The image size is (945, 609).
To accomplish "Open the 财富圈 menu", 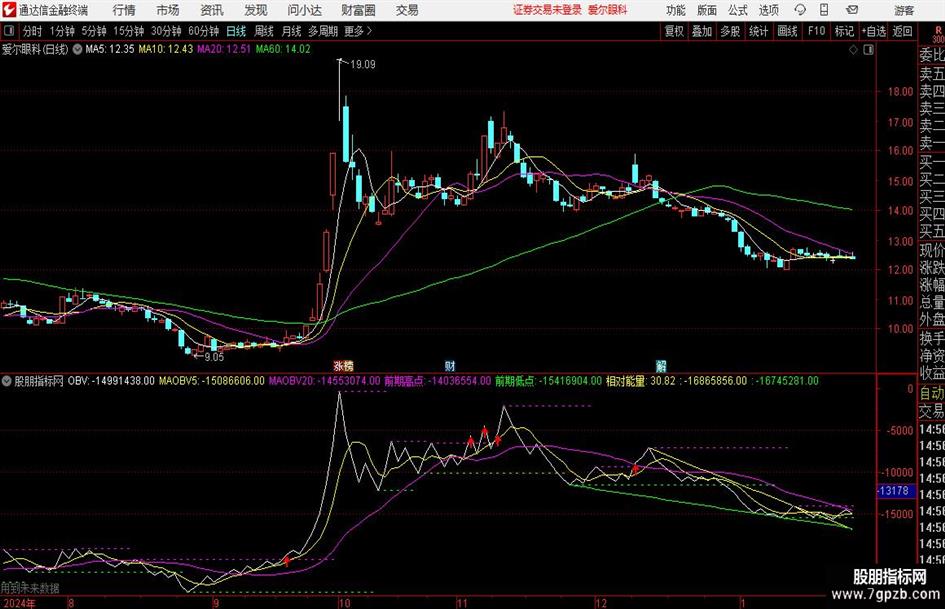I will (358, 10).
